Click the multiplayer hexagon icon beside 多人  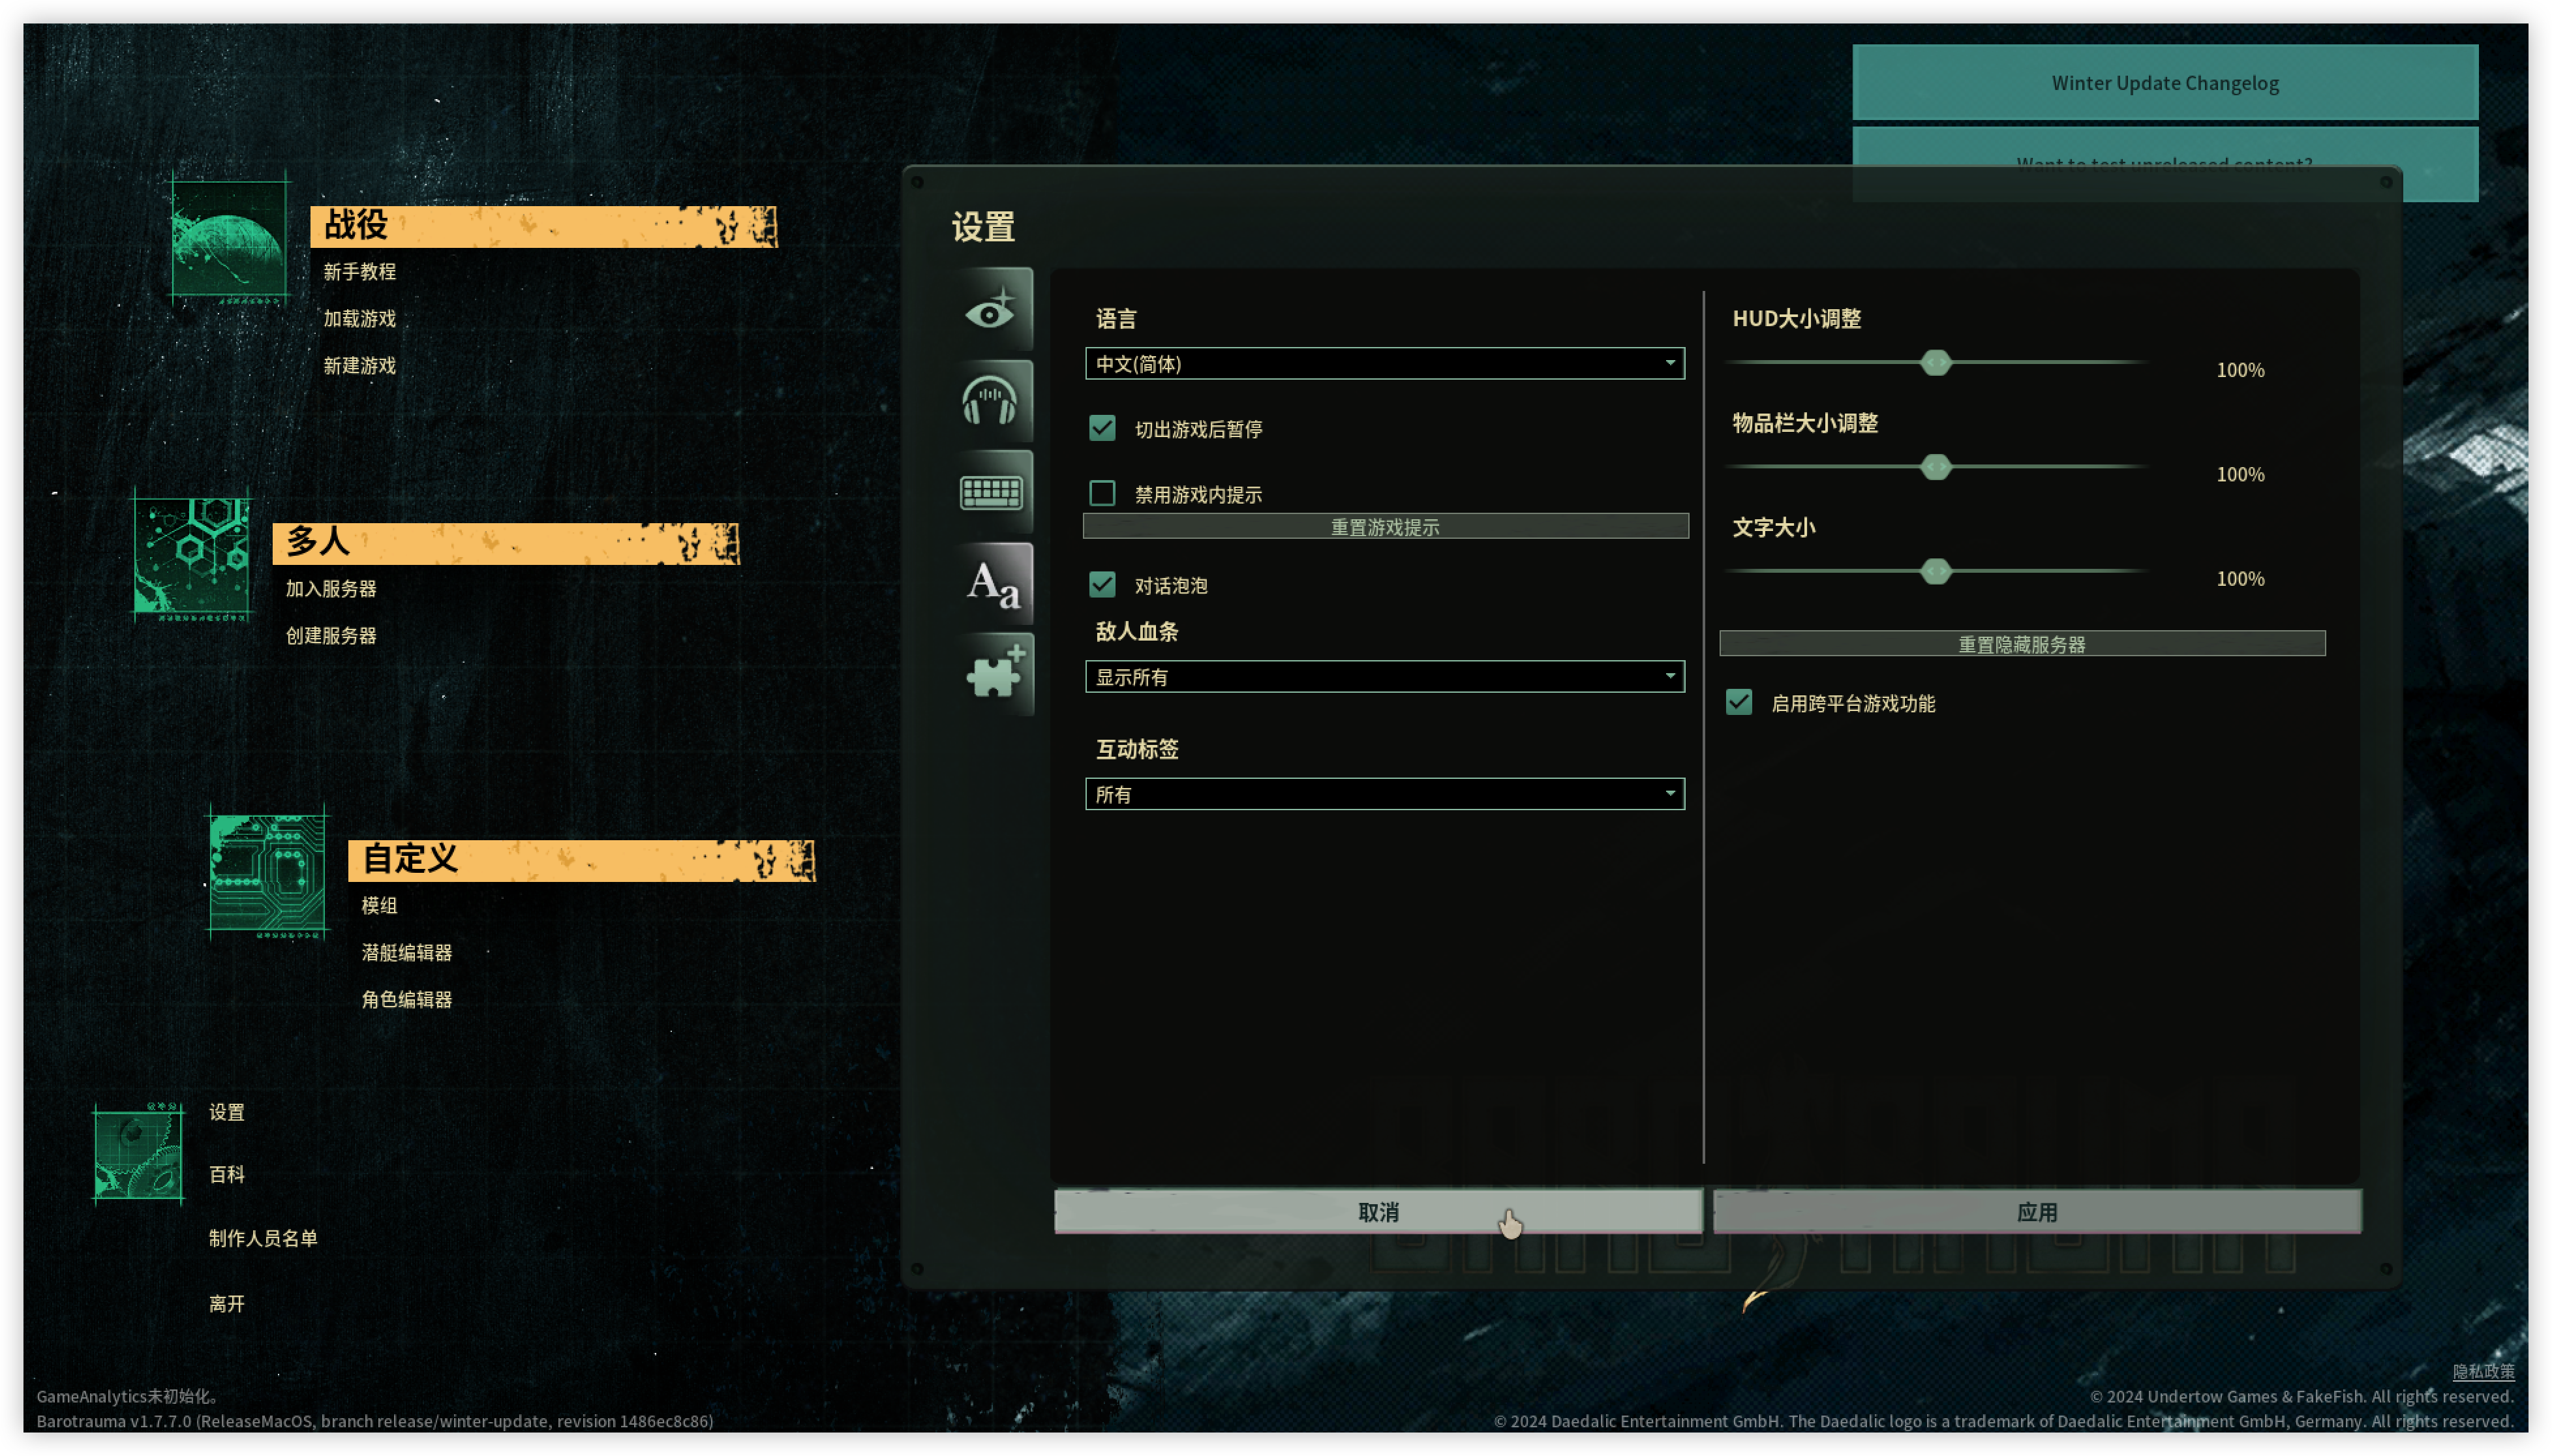click(192, 558)
